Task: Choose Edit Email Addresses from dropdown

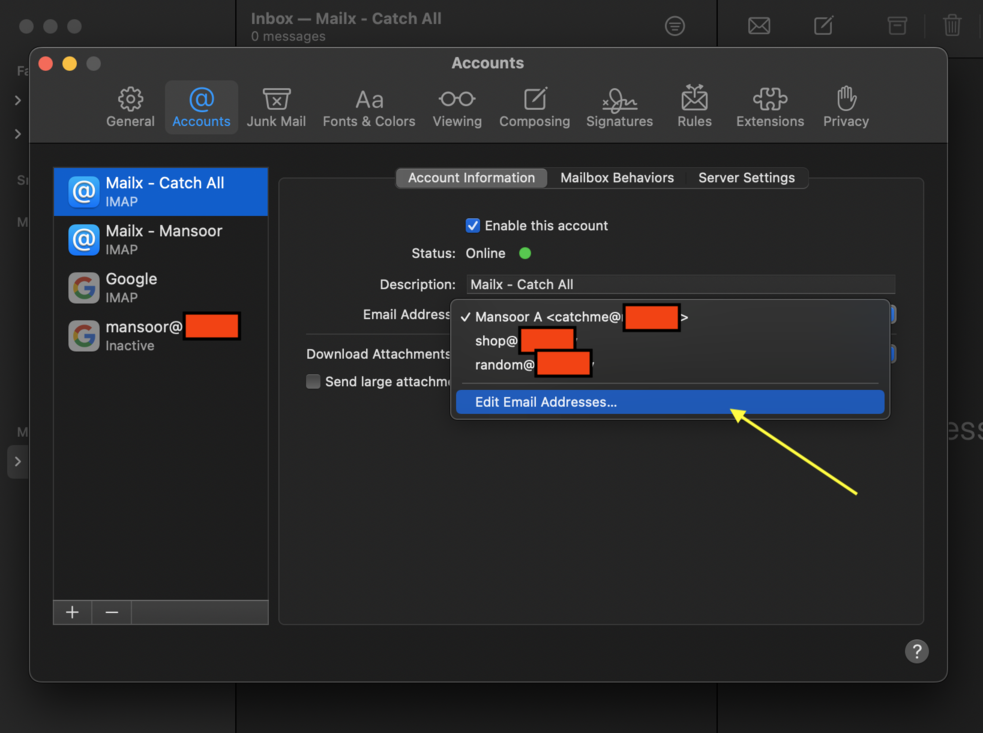Action: pos(546,402)
